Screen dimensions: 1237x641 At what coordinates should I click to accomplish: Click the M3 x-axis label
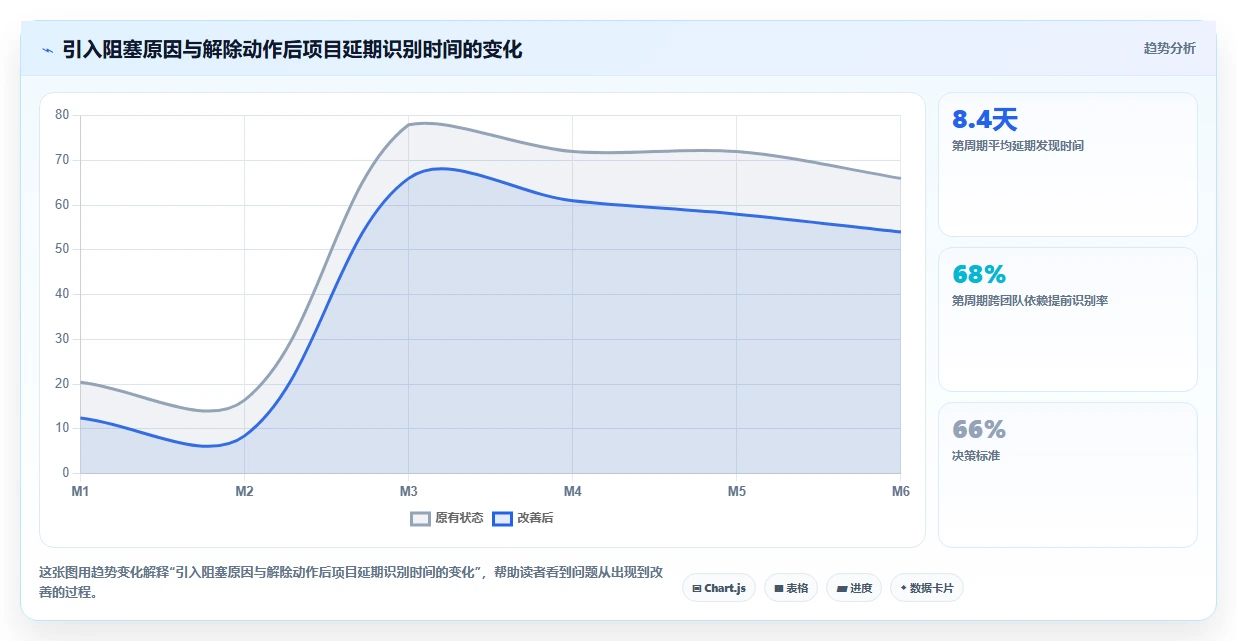(x=408, y=491)
